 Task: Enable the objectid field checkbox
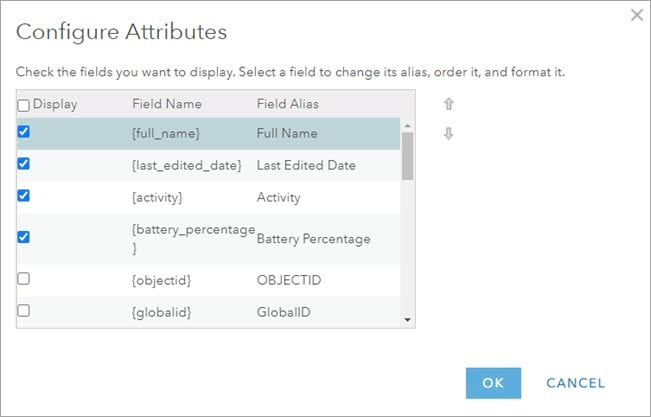pyautogui.click(x=24, y=279)
